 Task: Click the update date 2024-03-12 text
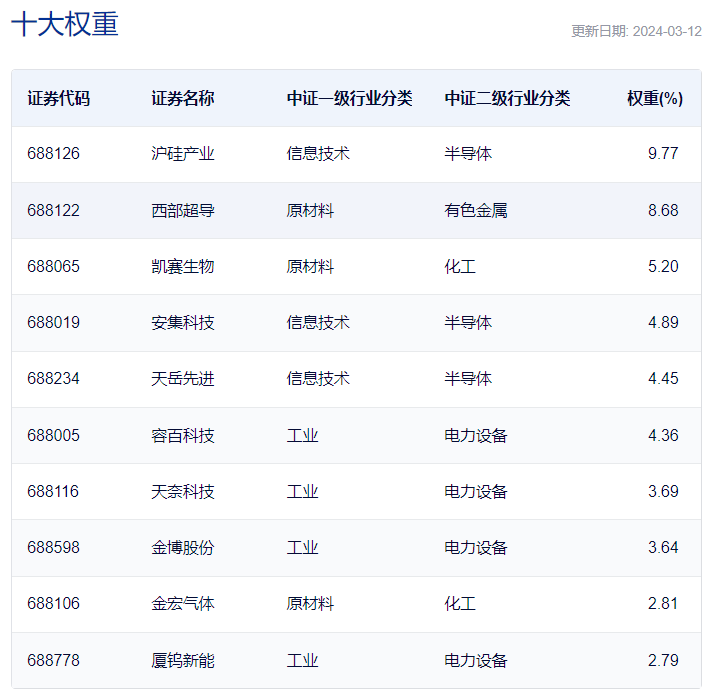pyautogui.click(x=667, y=31)
